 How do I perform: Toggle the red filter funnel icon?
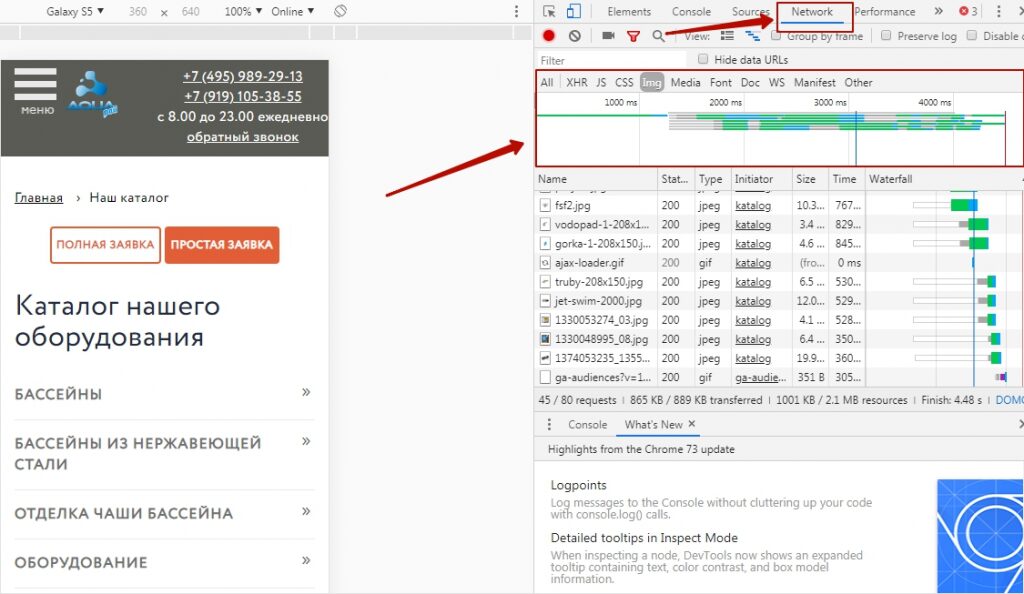(633, 36)
